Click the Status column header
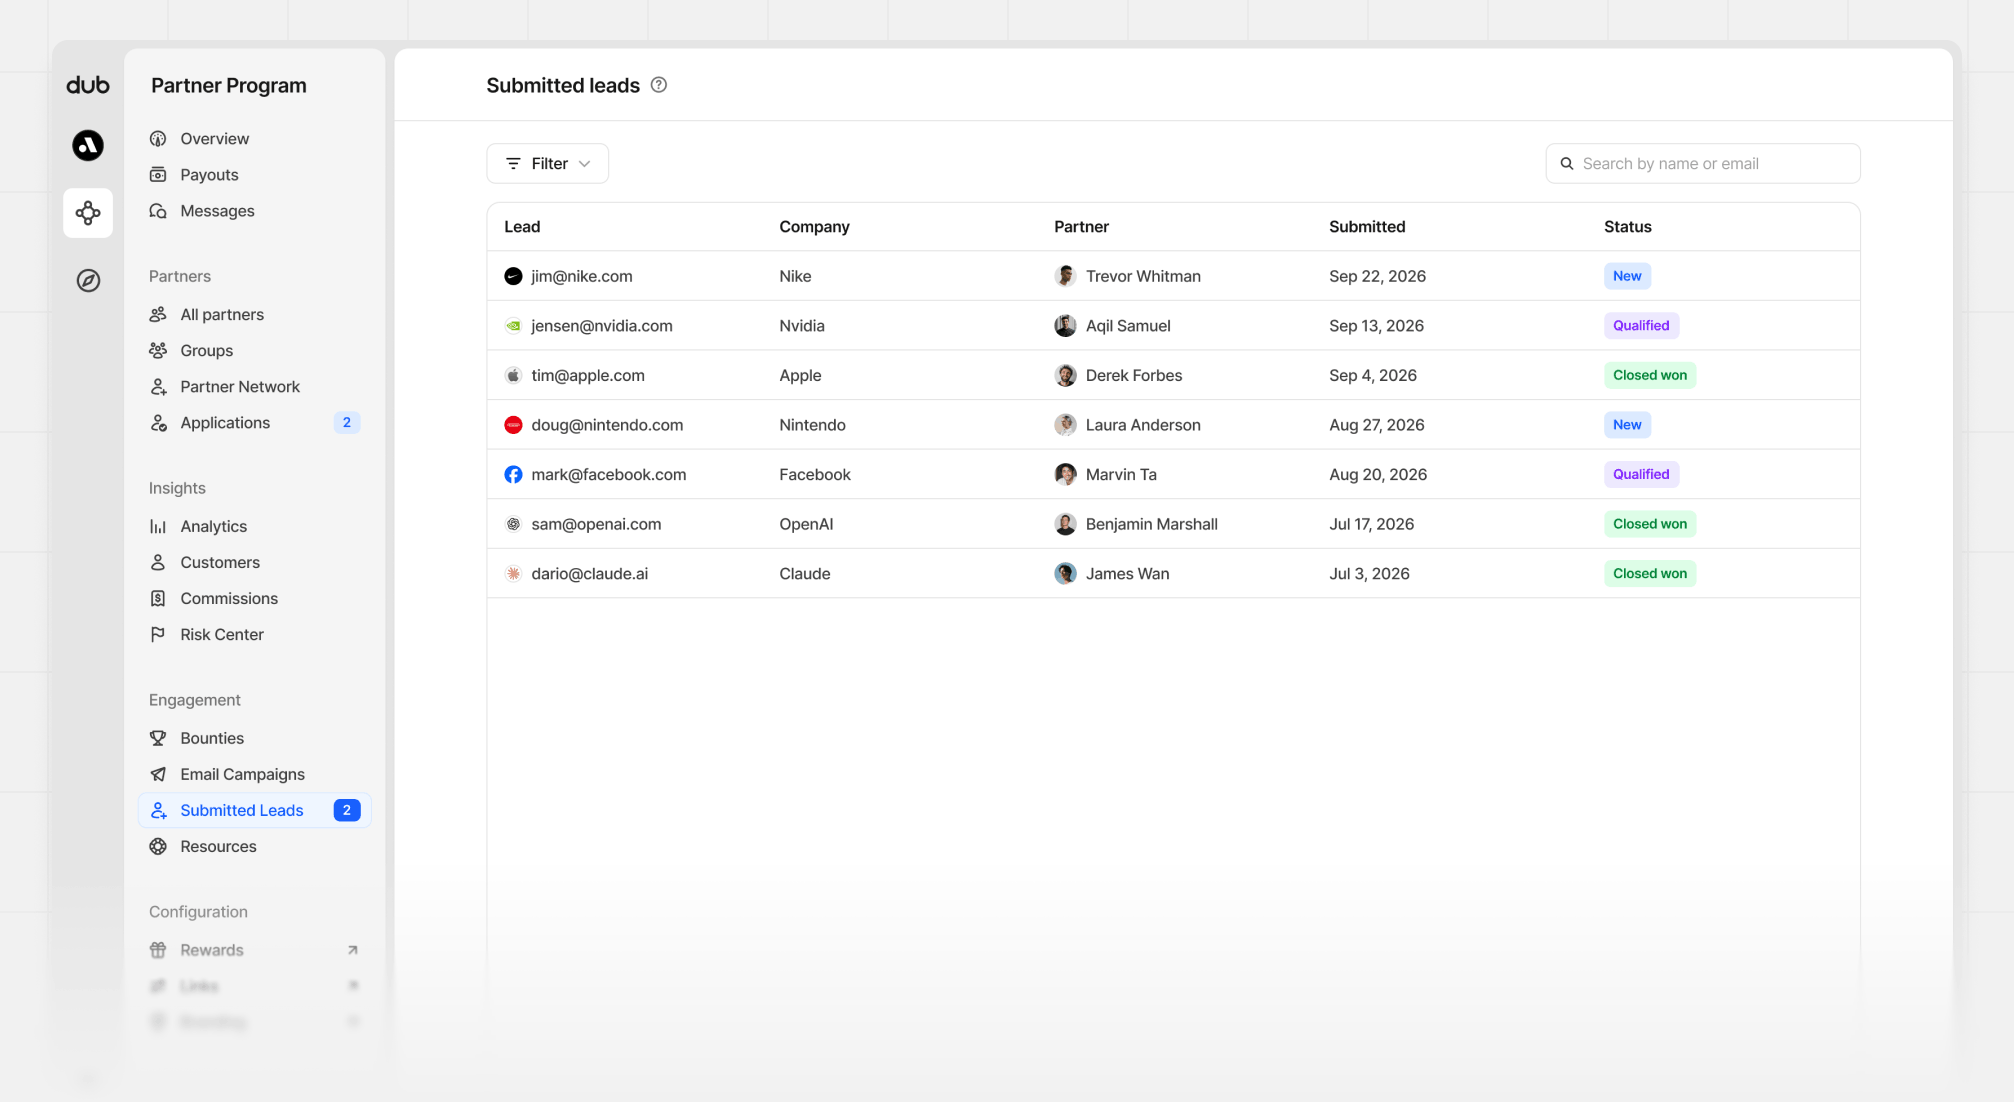This screenshot has width=2014, height=1102. click(1627, 227)
